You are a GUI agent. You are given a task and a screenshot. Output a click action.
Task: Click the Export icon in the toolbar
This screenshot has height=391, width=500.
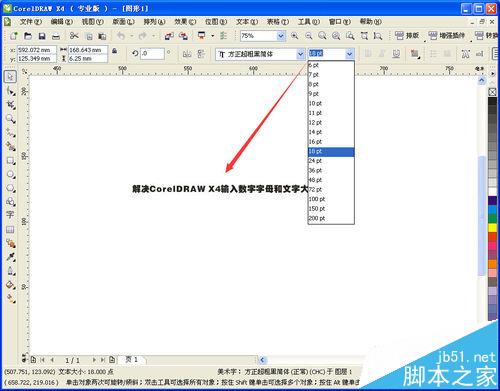(183, 36)
